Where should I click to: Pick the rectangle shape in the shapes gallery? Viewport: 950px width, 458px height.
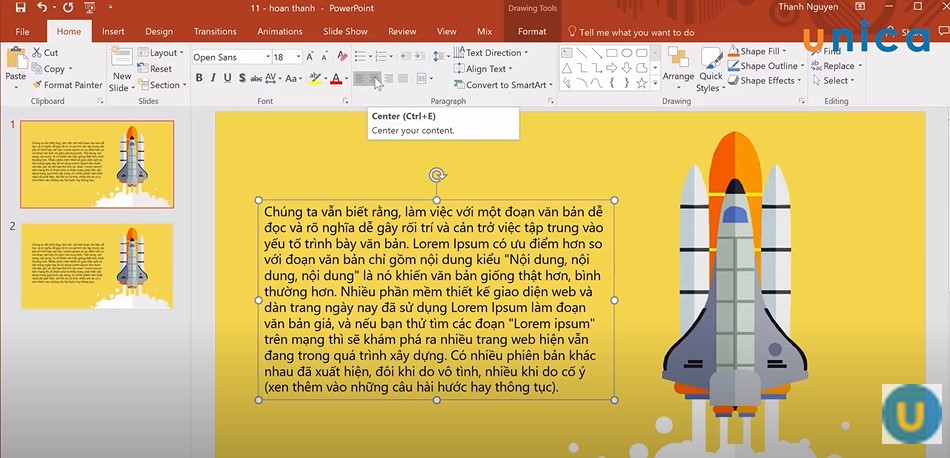pos(612,53)
